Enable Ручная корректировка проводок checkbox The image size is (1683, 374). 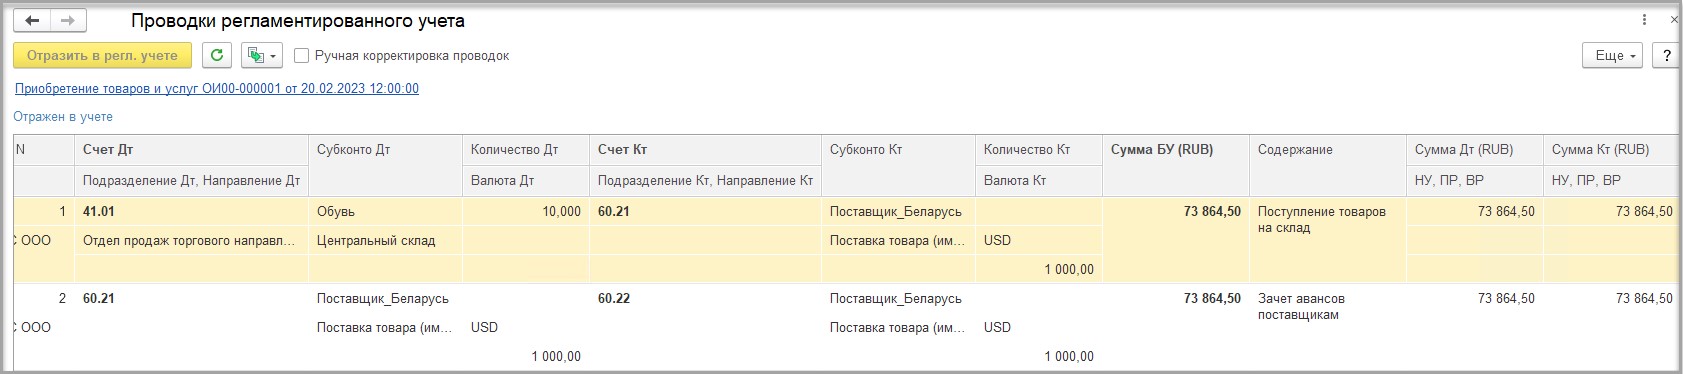[302, 56]
